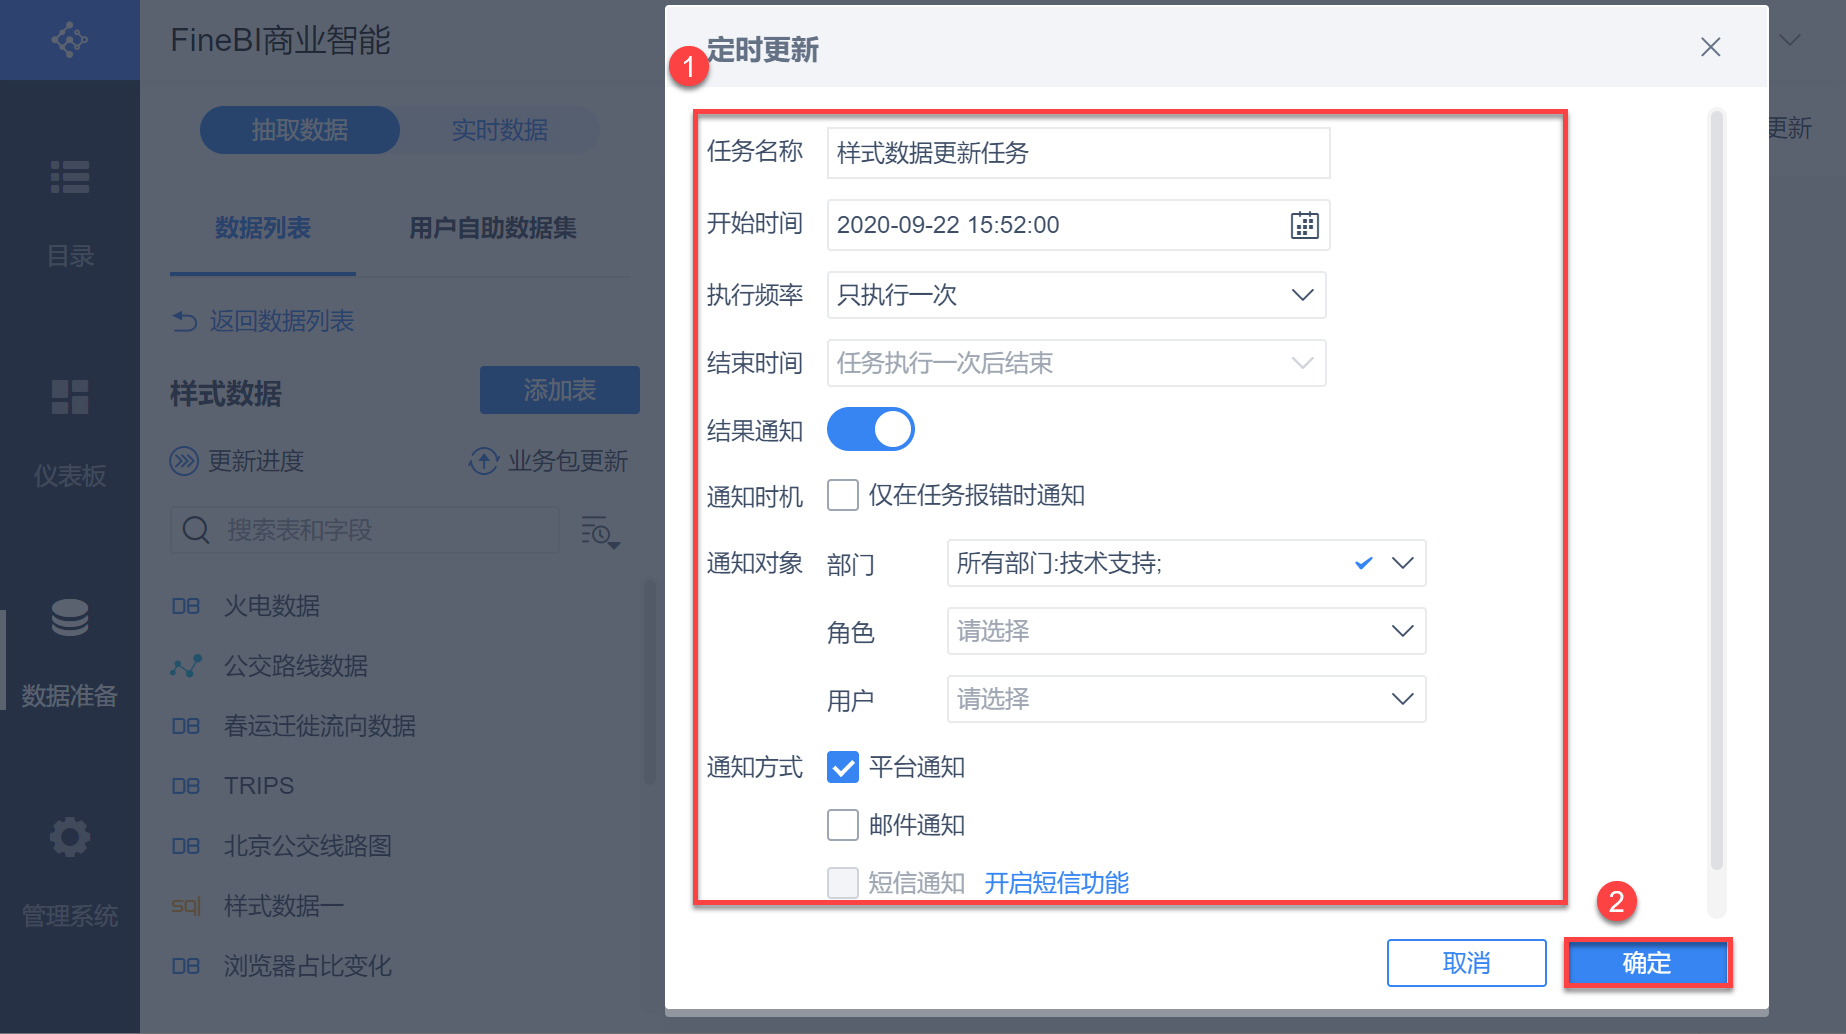Open the filter list icon beside search
The image size is (1846, 1034).
click(x=601, y=532)
